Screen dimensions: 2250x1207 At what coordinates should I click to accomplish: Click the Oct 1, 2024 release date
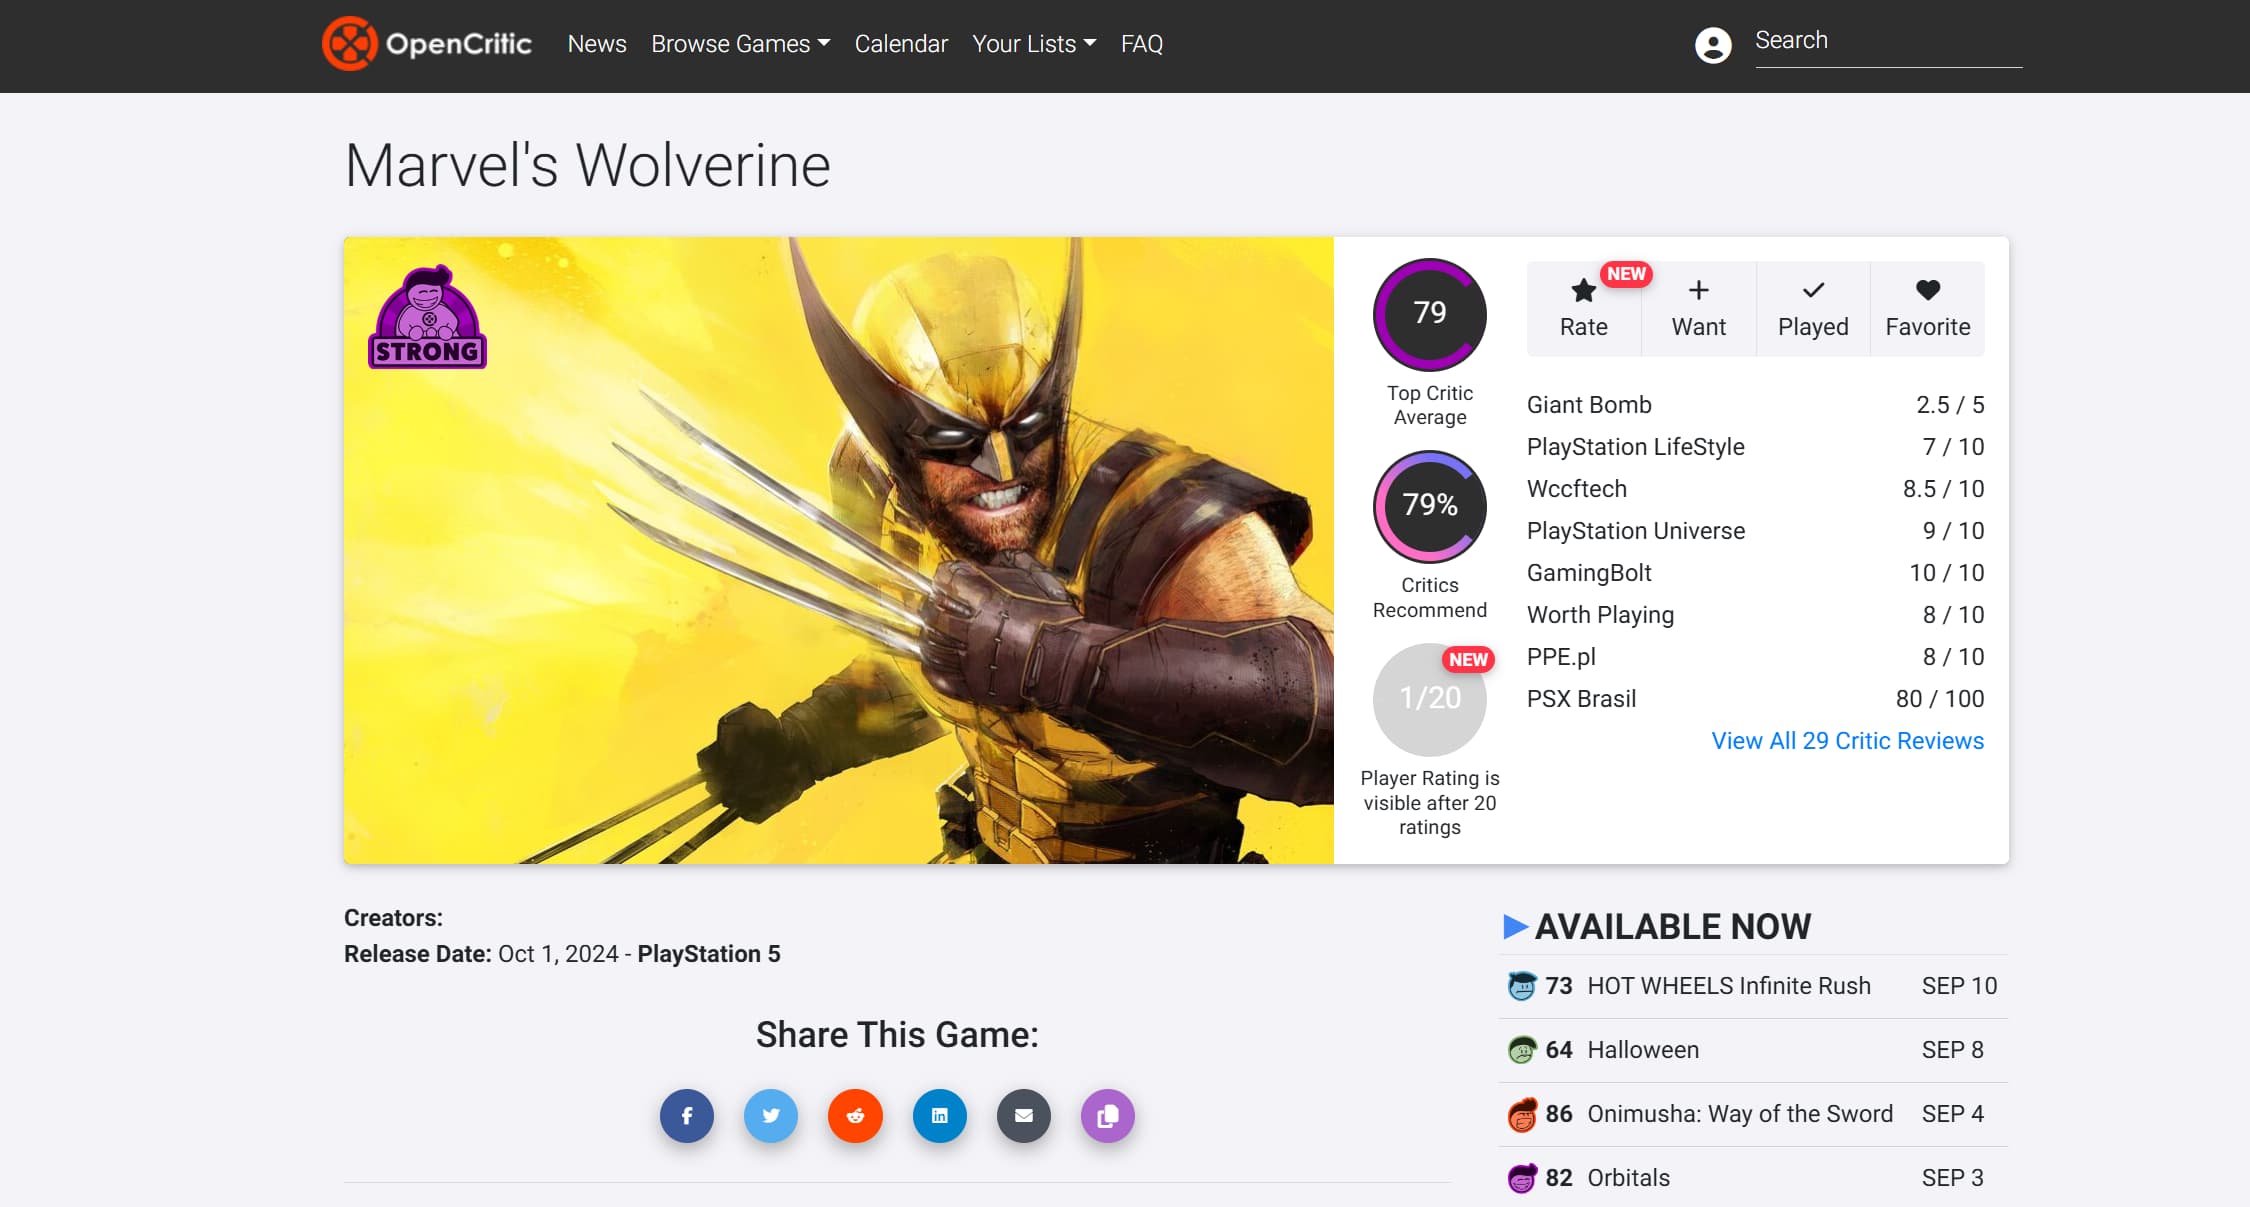click(558, 954)
